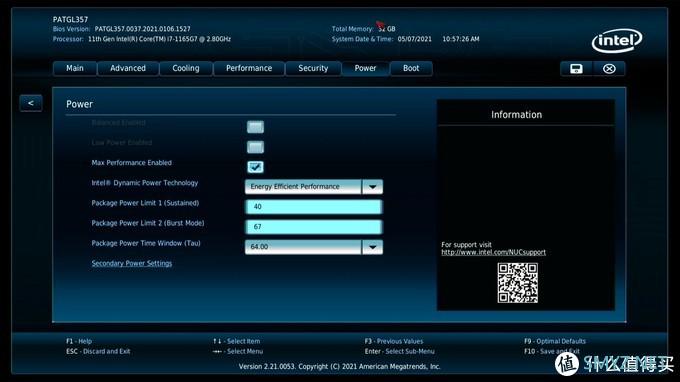Viewport: 680px width, 382px height.
Task: Open the Performance tab
Action: pyautogui.click(x=249, y=69)
